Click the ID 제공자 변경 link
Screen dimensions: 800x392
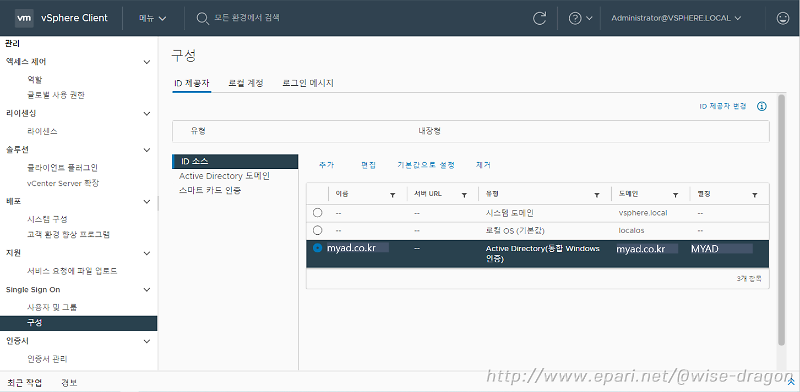click(722, 106)
